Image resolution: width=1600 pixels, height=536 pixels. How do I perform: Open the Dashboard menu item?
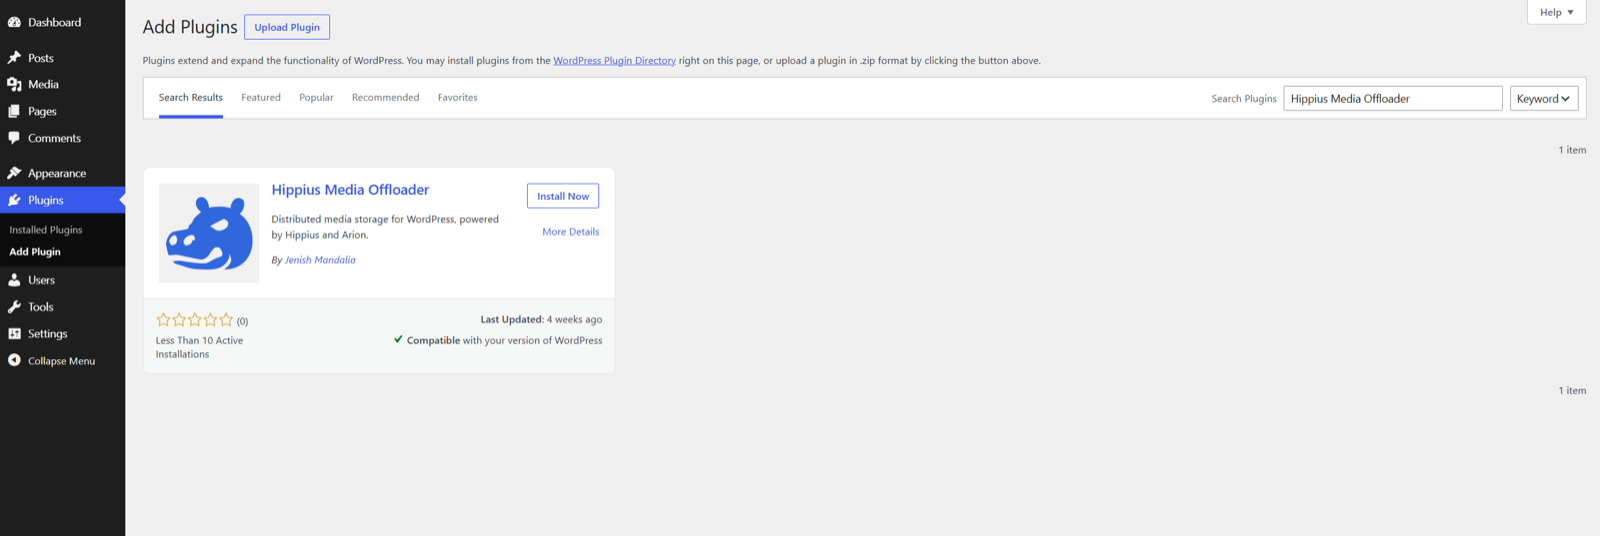click(62, 22)
